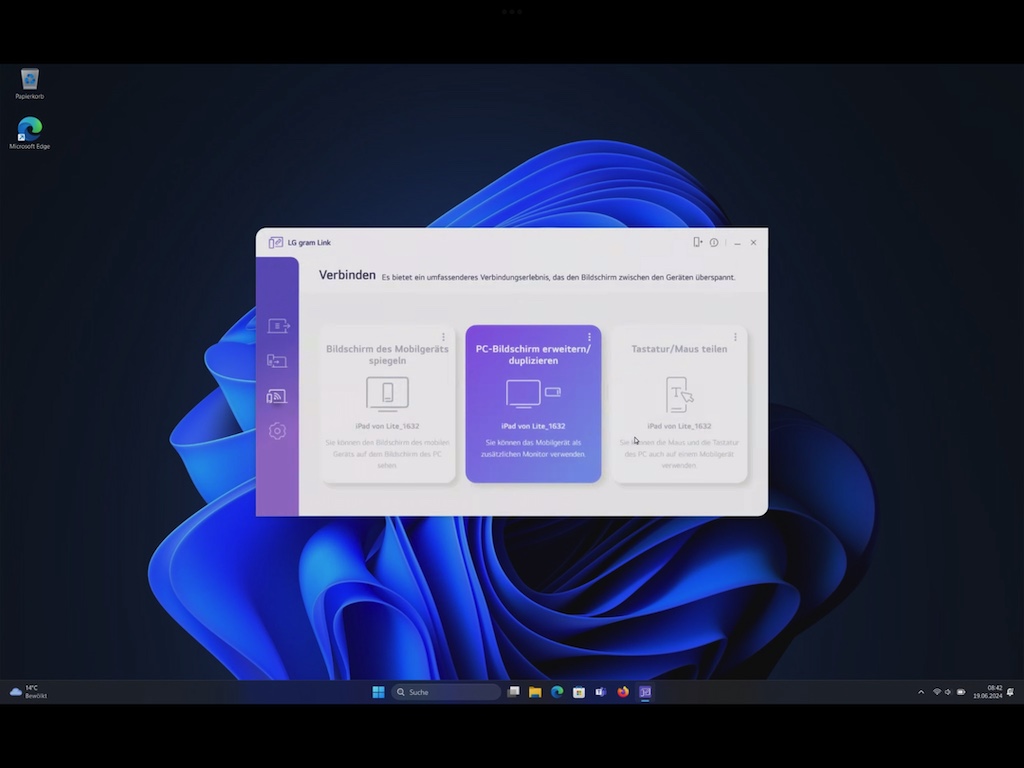The height and width of the screenshot is (768, 1024).
Task: Open Microsoft Teams from the taskbar
Action: click(x=601, y=692)
